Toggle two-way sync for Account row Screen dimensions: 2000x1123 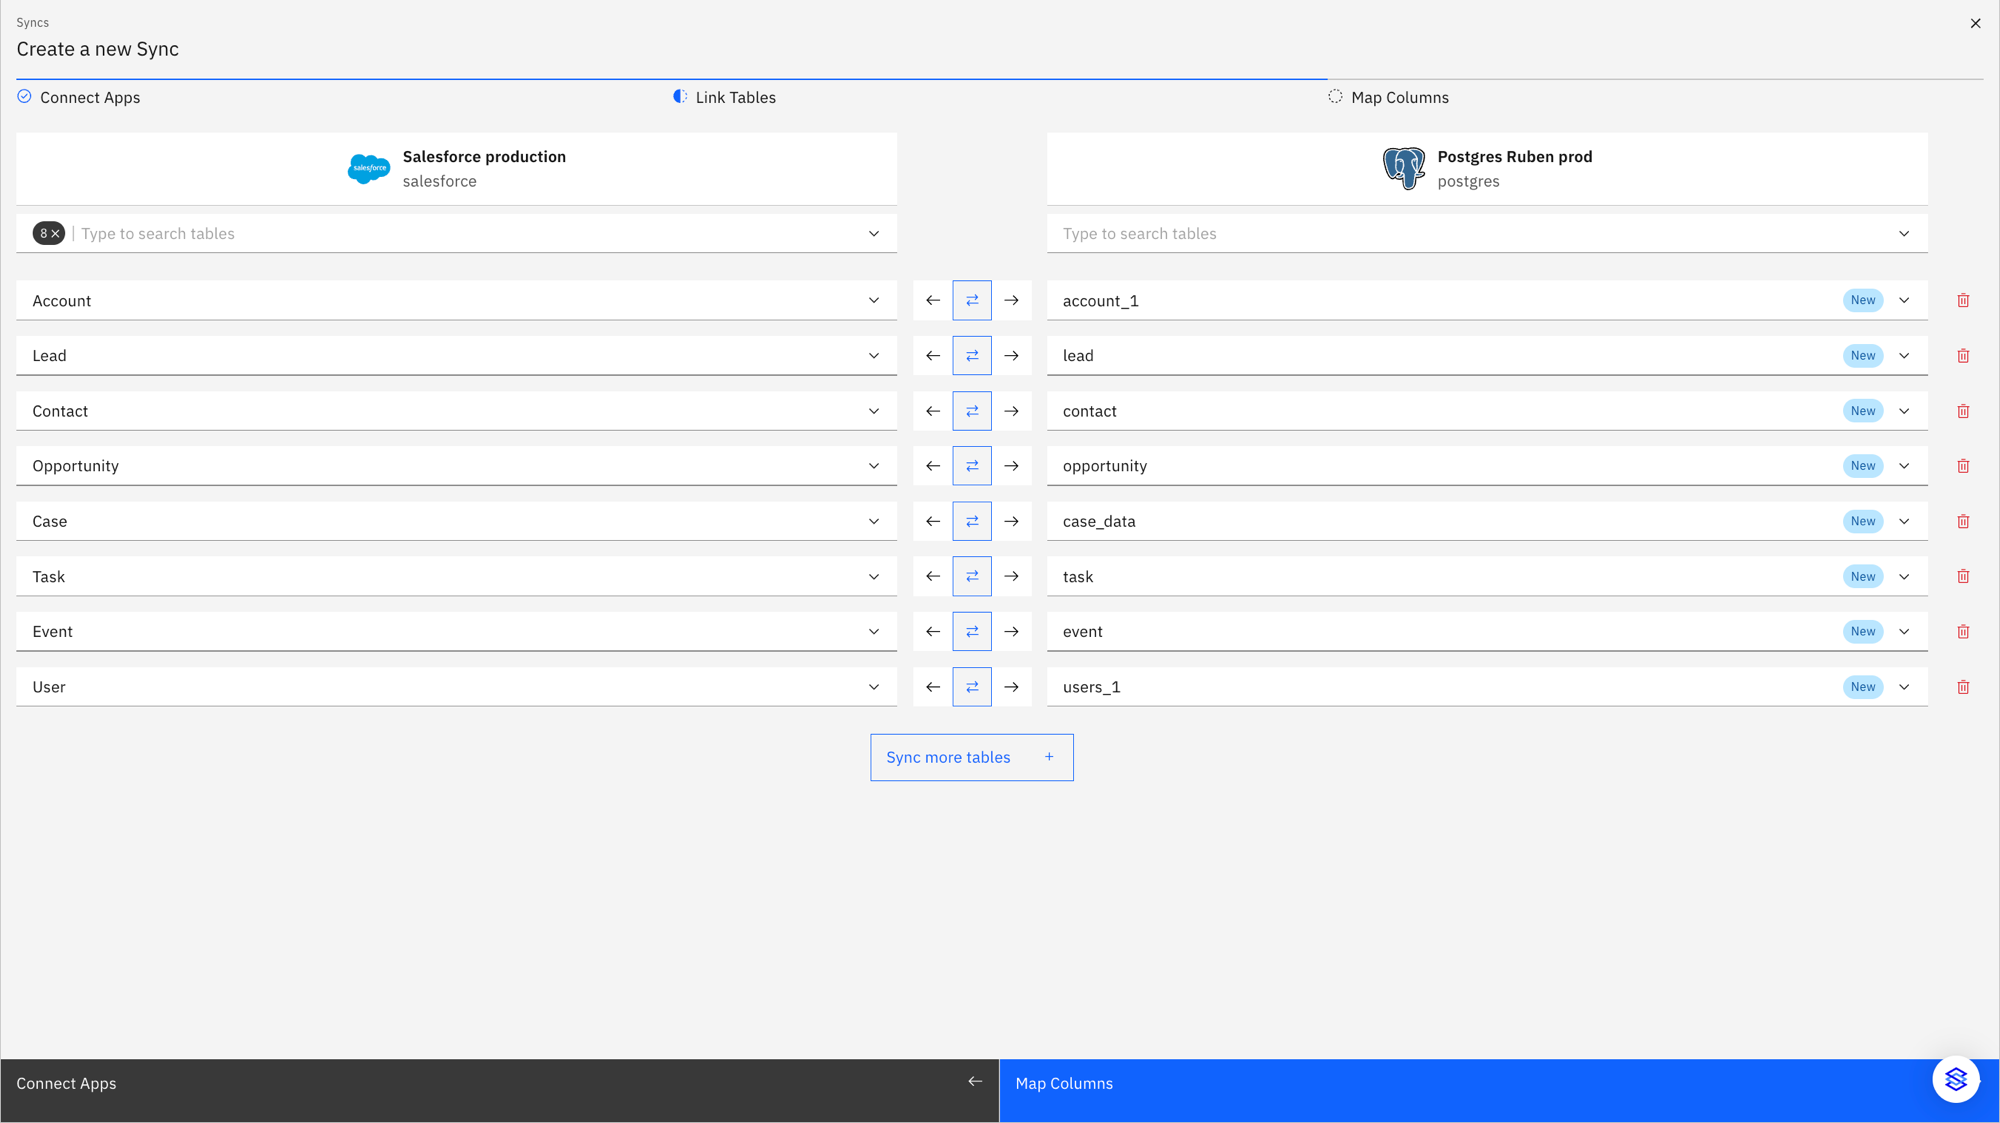coord(972,300)
